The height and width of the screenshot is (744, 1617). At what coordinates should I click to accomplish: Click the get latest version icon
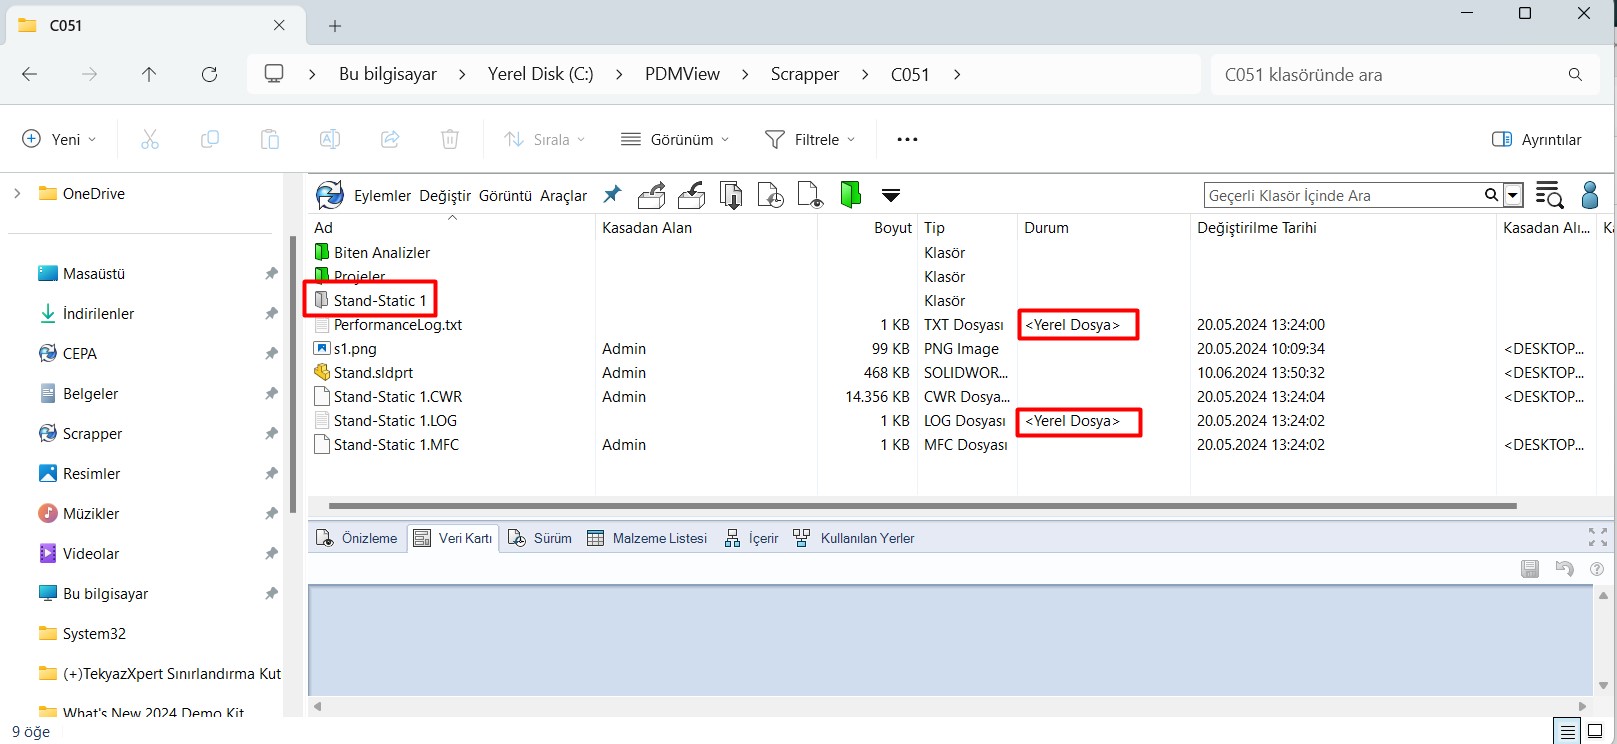[x=731, y=195]
